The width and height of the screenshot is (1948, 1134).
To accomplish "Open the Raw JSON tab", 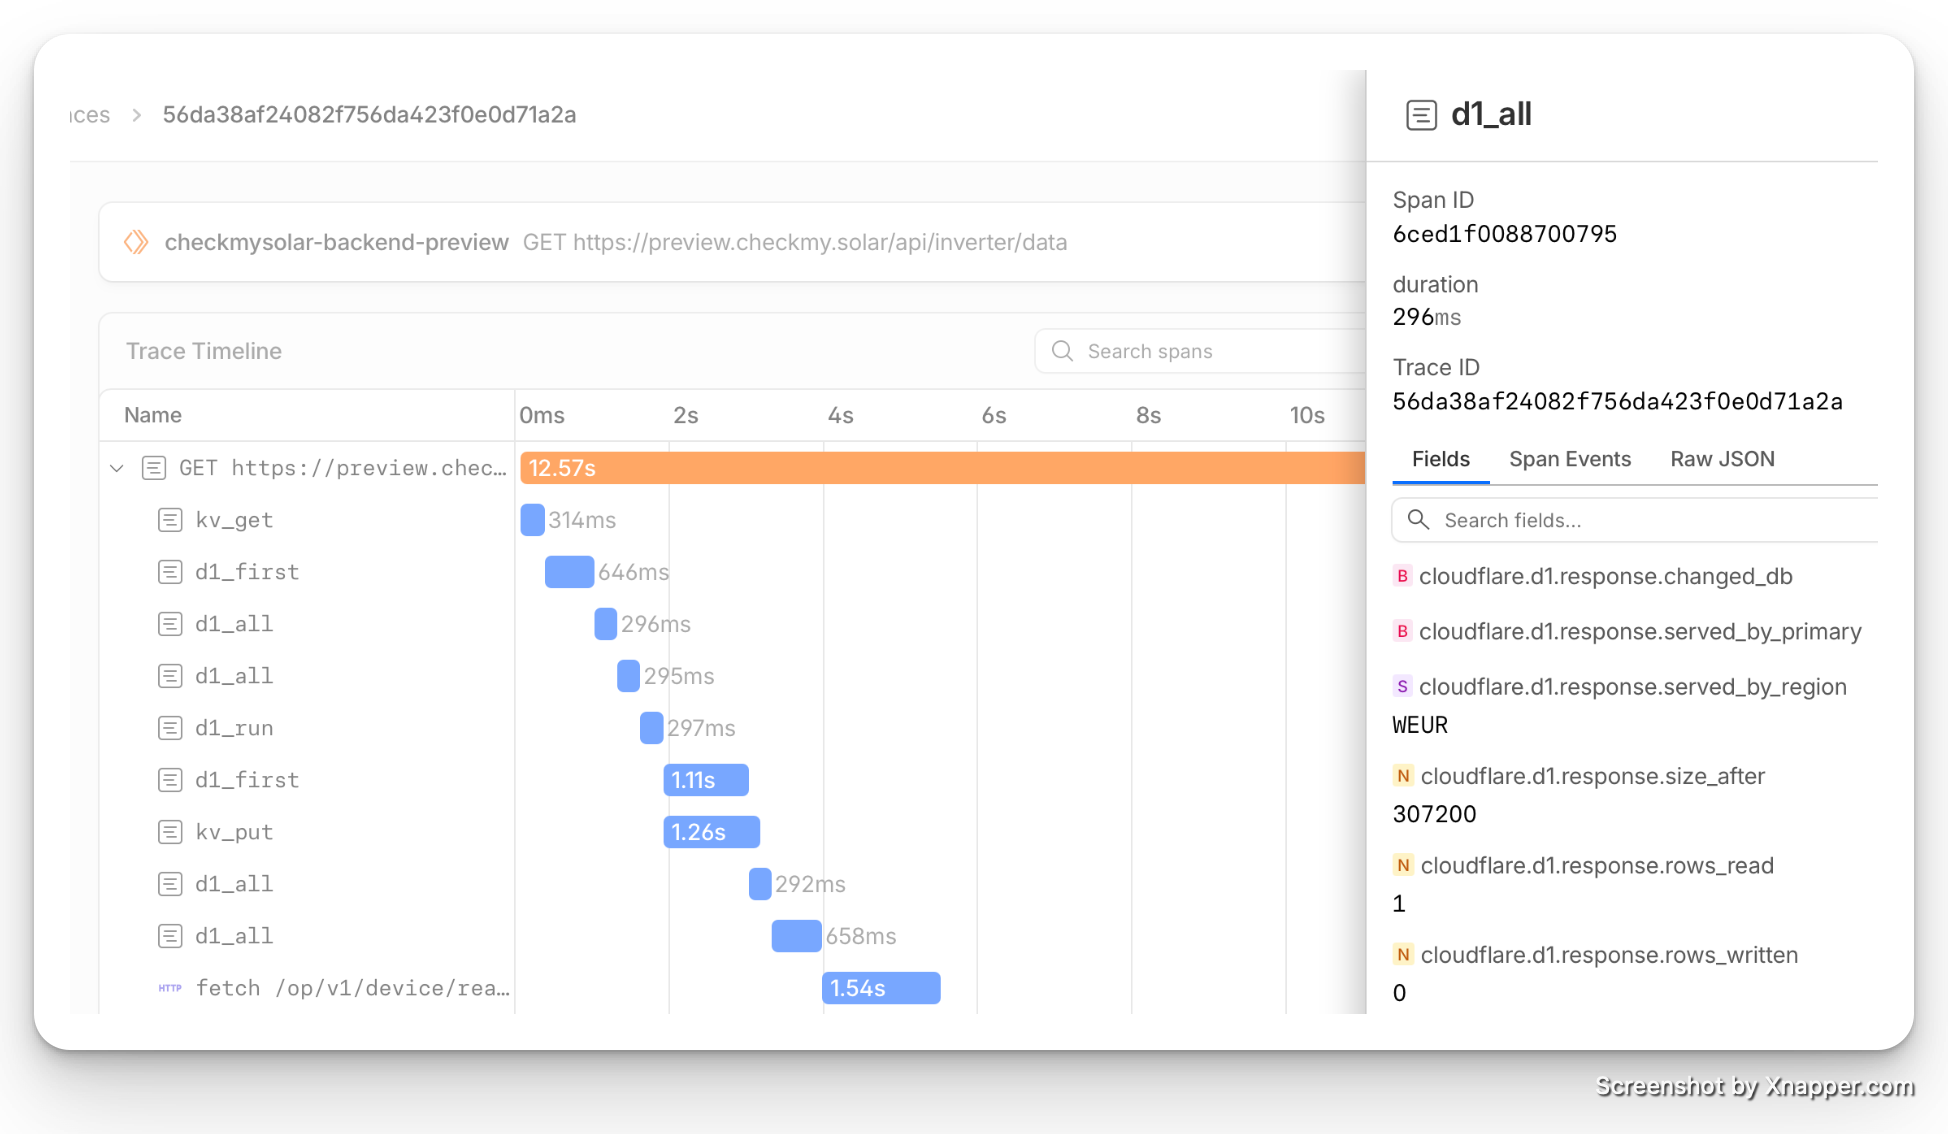I will (1722, 459).
